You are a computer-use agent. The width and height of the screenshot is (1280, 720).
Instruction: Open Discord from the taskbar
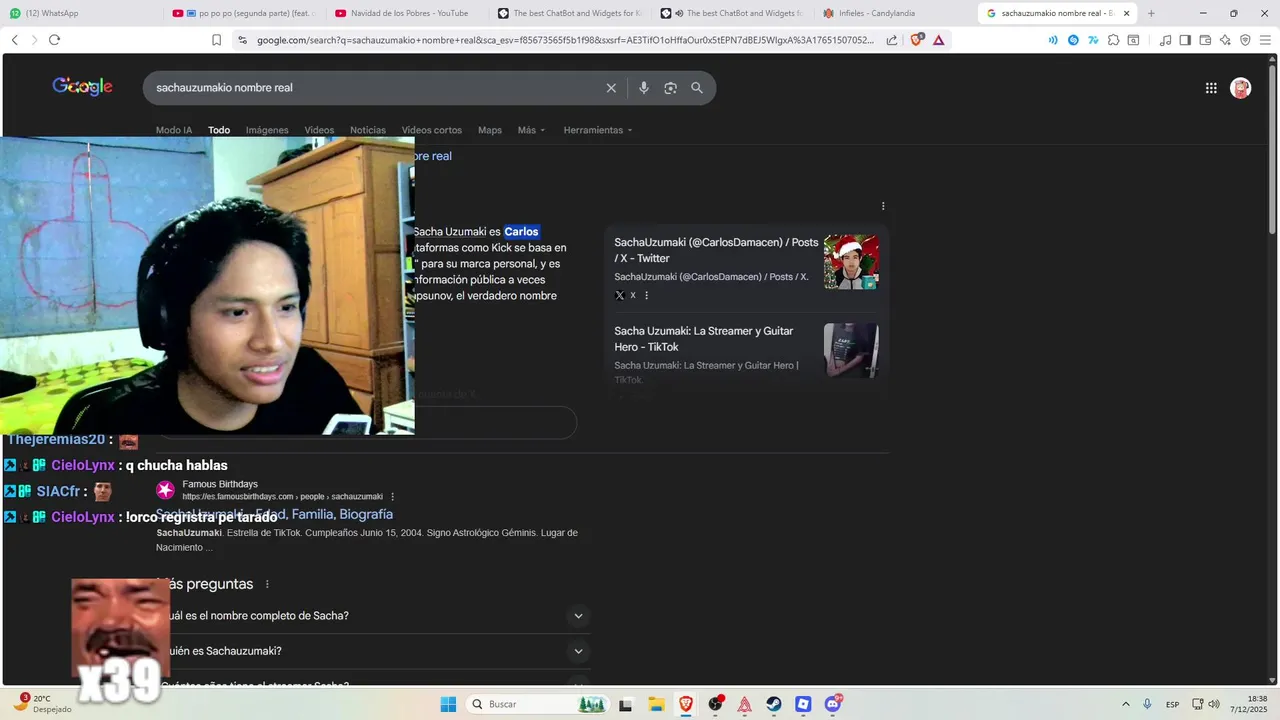tap(833, 704)
